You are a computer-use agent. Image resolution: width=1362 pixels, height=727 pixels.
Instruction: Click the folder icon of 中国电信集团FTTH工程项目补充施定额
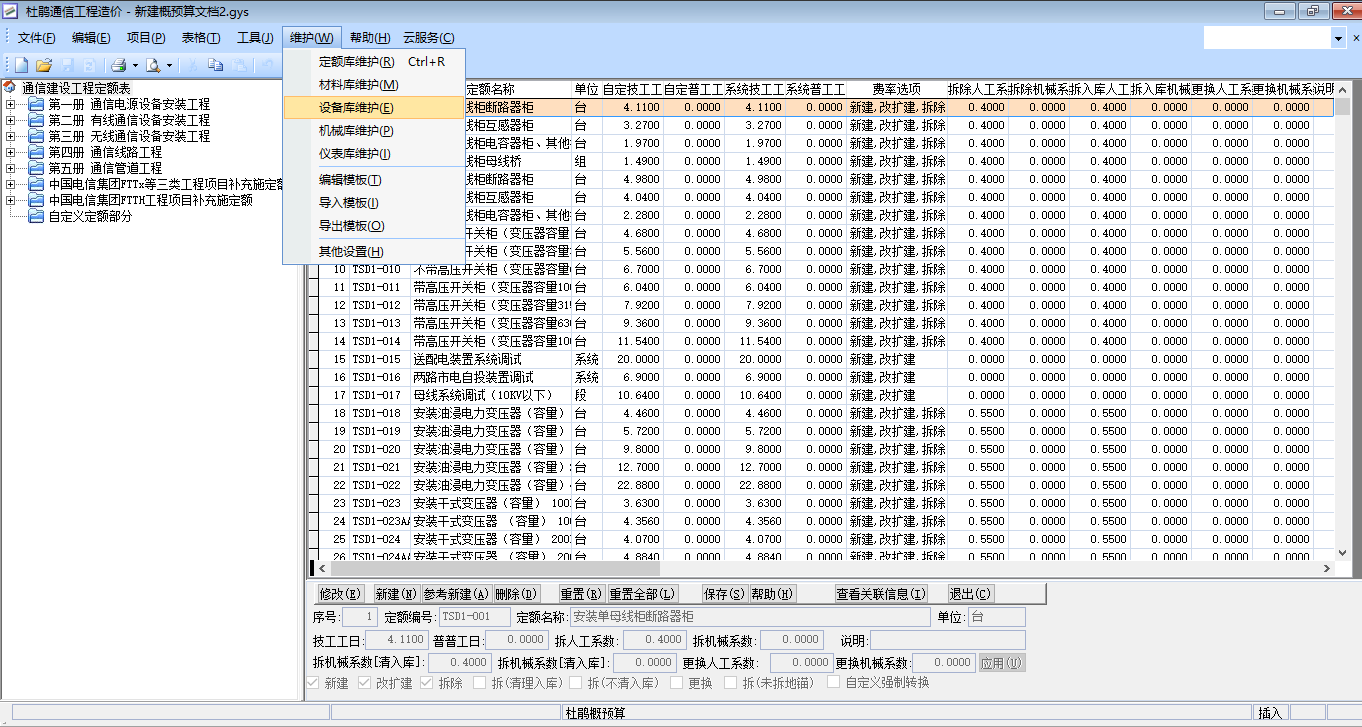(x=36, y=200)
